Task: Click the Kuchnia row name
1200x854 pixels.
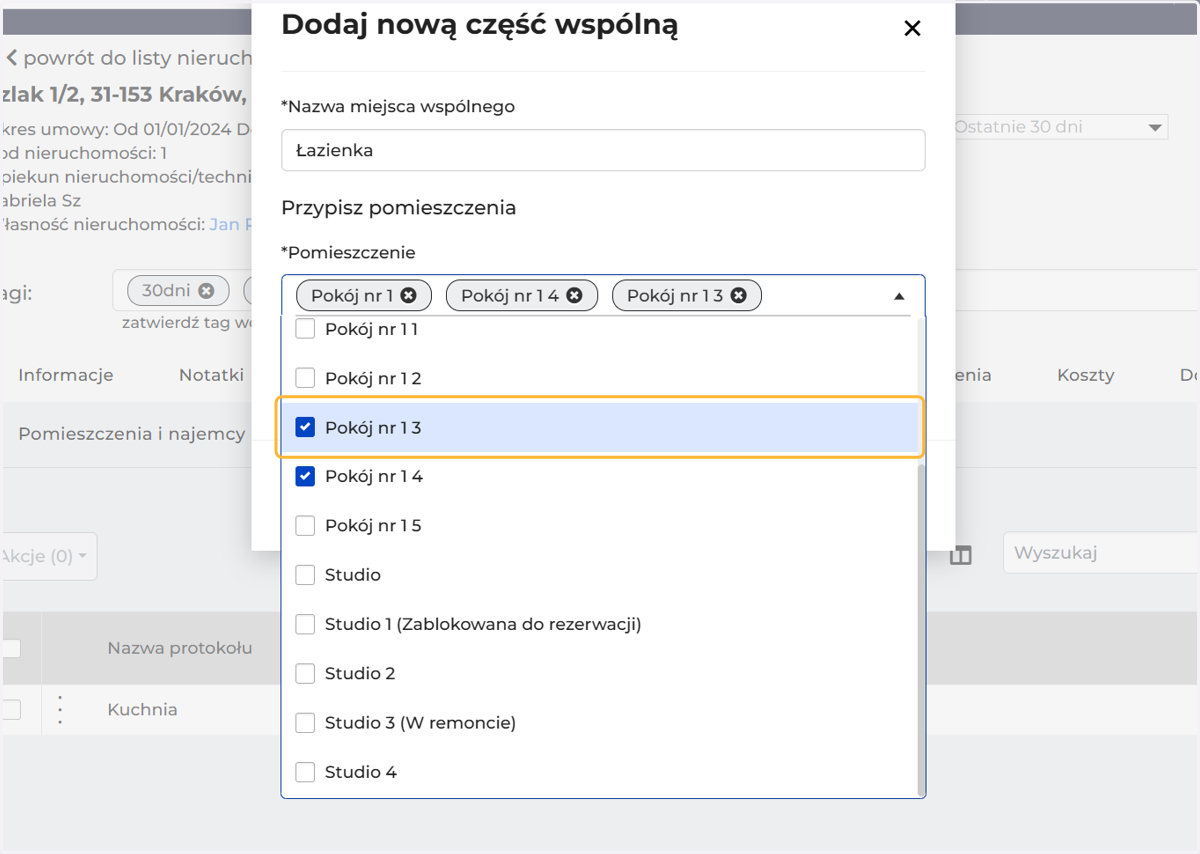Action: [143, 710]
